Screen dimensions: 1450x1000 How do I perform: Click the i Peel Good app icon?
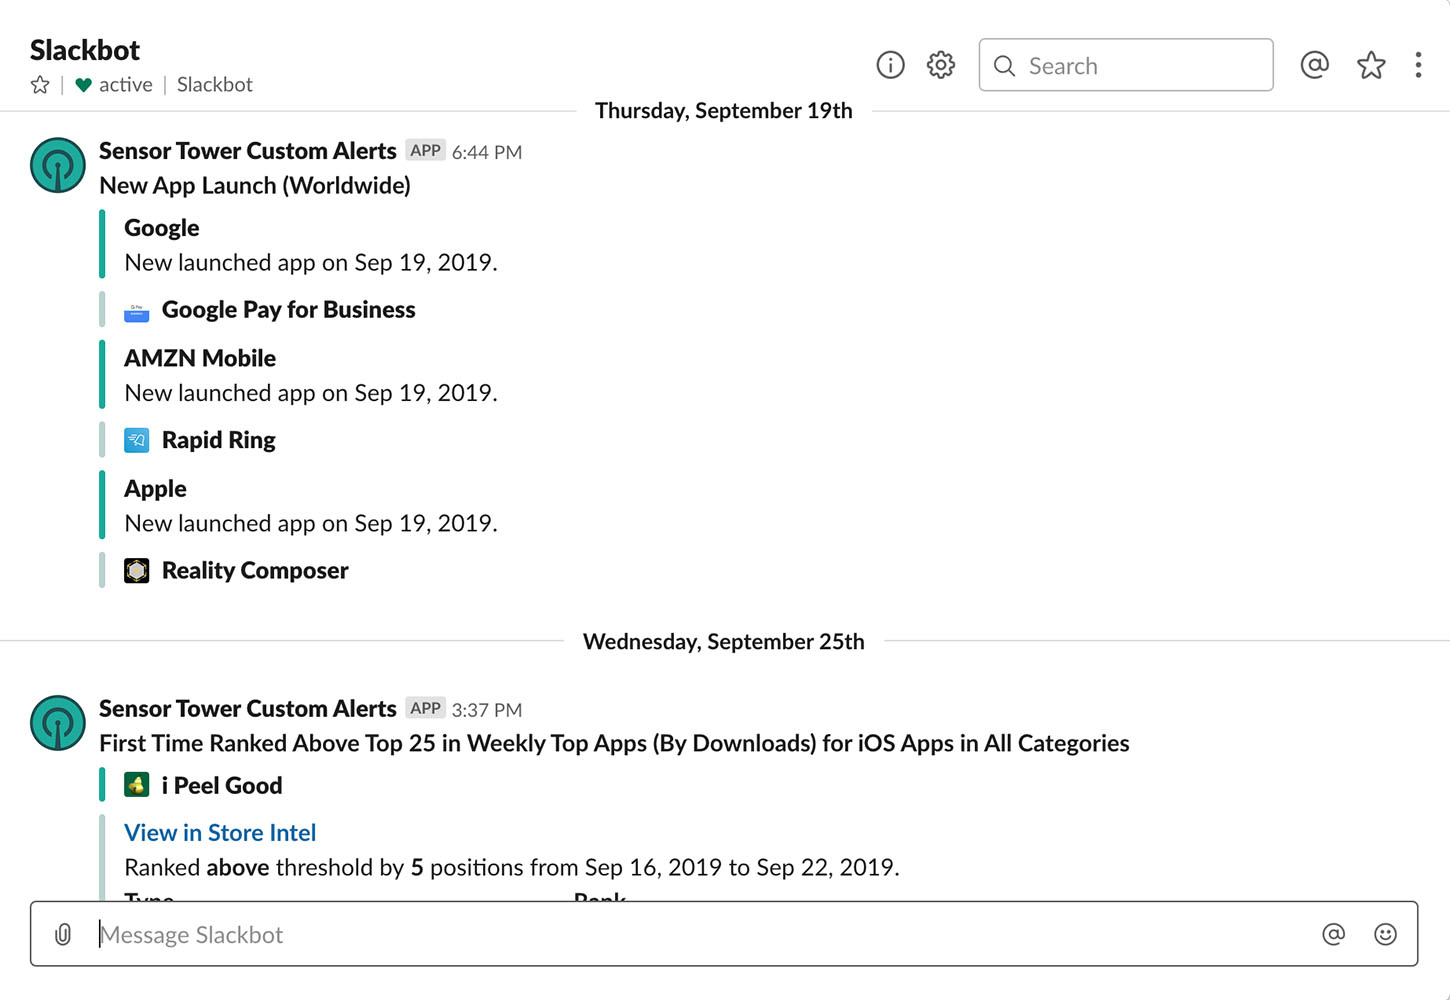point(136,785)
